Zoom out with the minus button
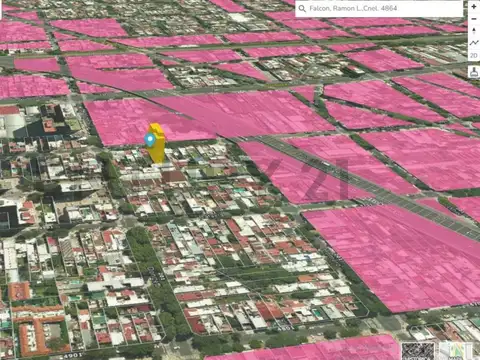This screenshot has height=360, width=480. [474, 19]
